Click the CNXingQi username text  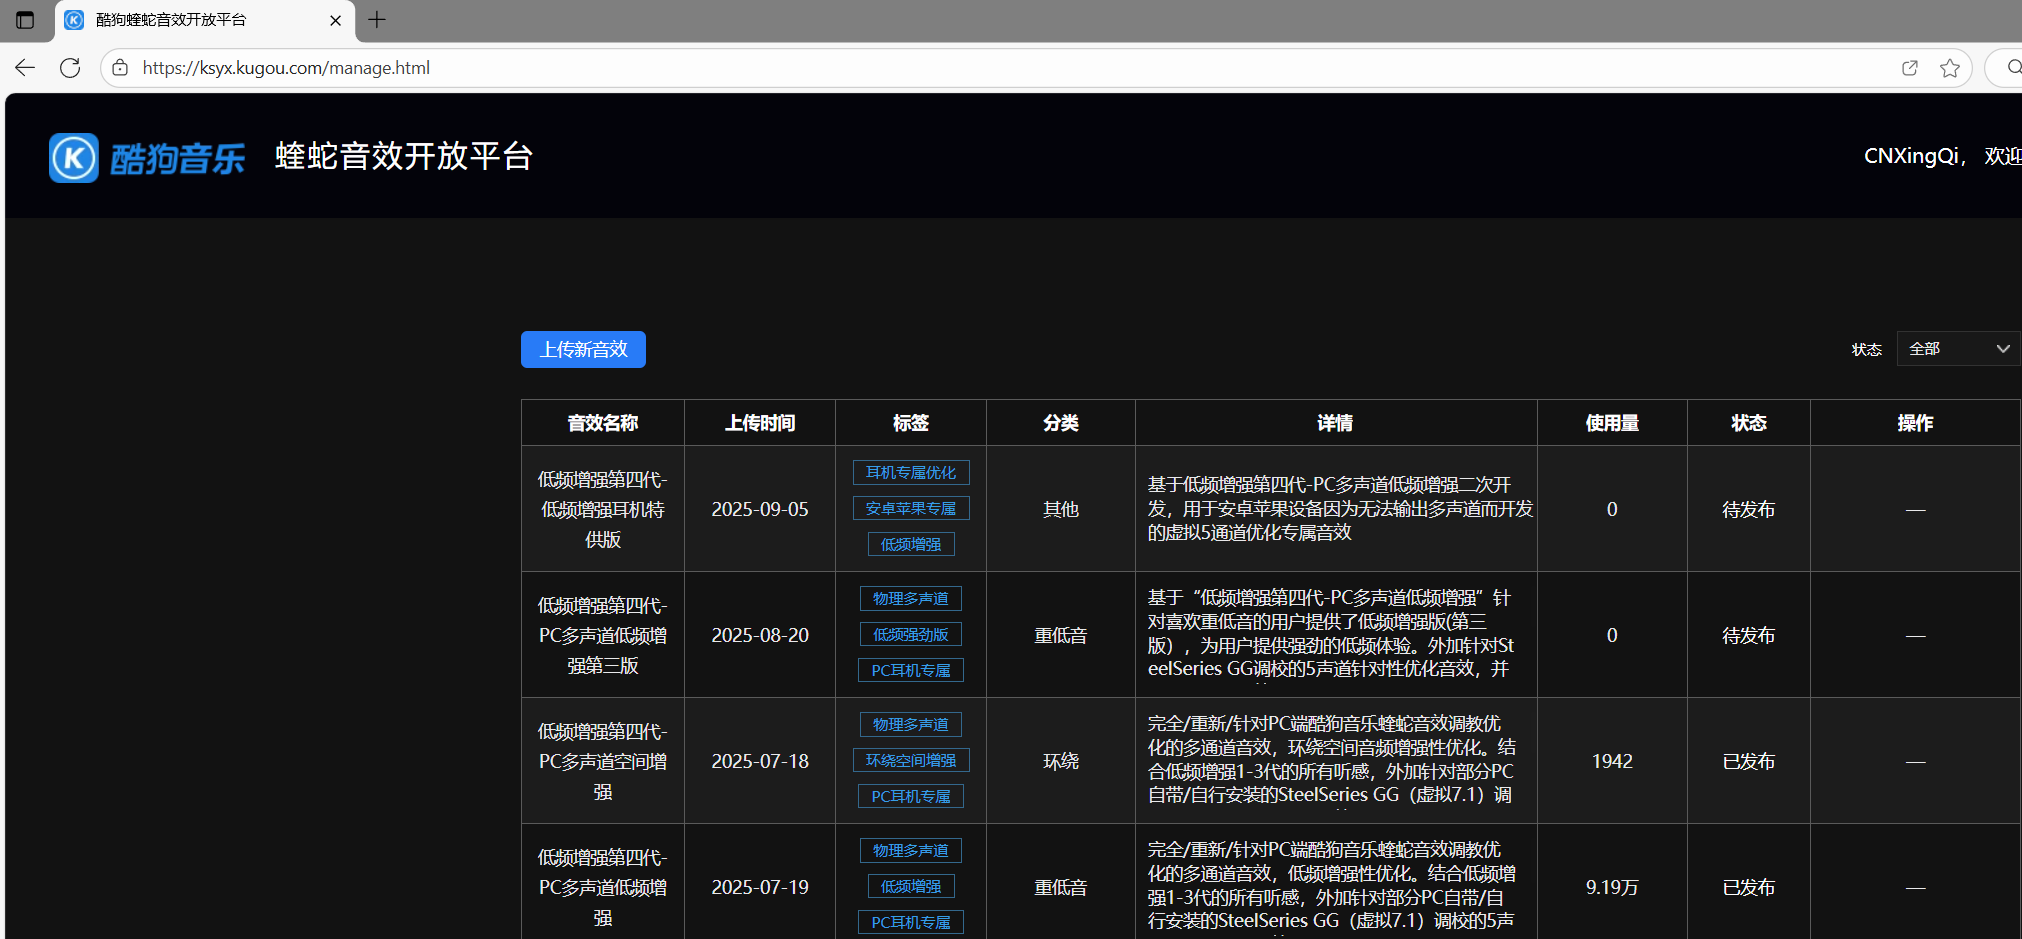tap(1911, 156)
